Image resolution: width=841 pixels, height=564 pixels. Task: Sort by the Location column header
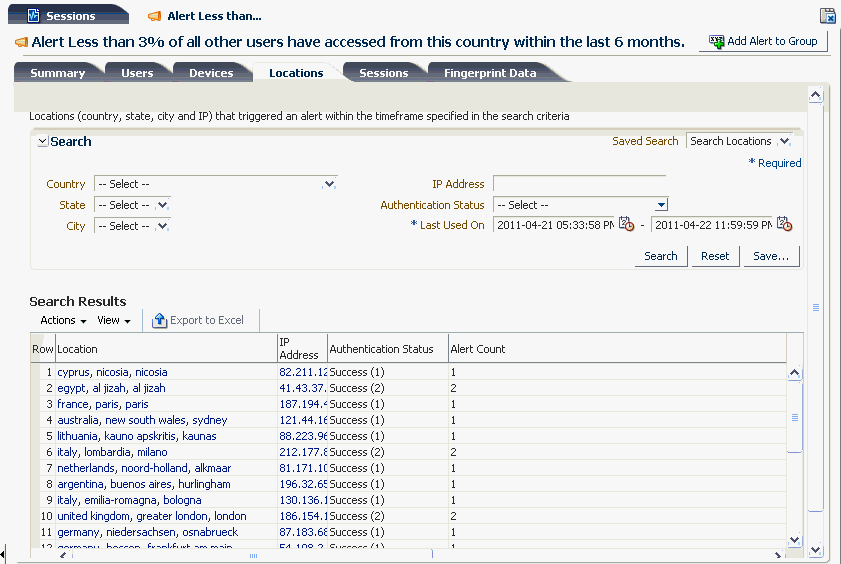[x=166, y=349]
